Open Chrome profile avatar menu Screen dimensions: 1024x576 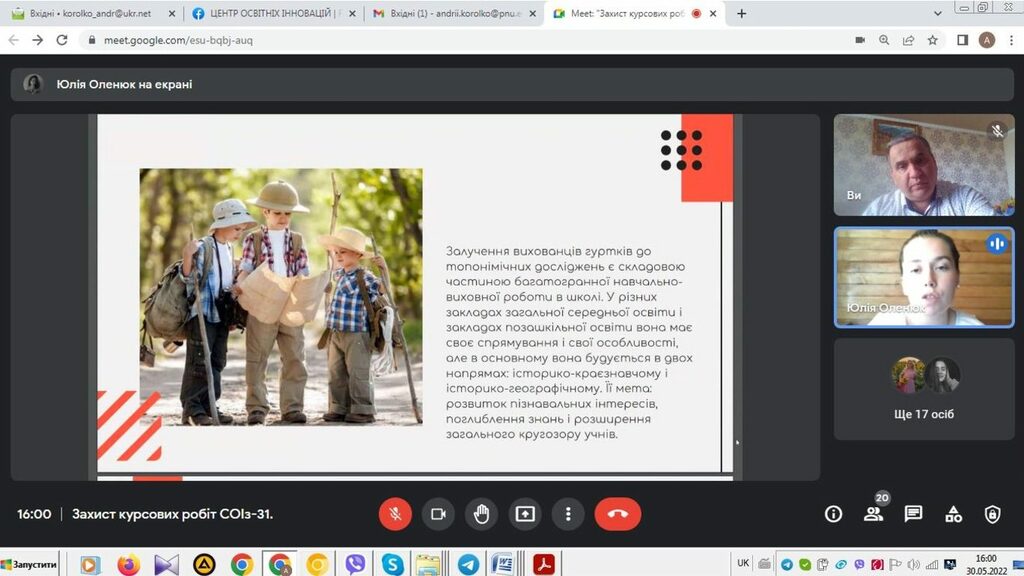(987, 40)
